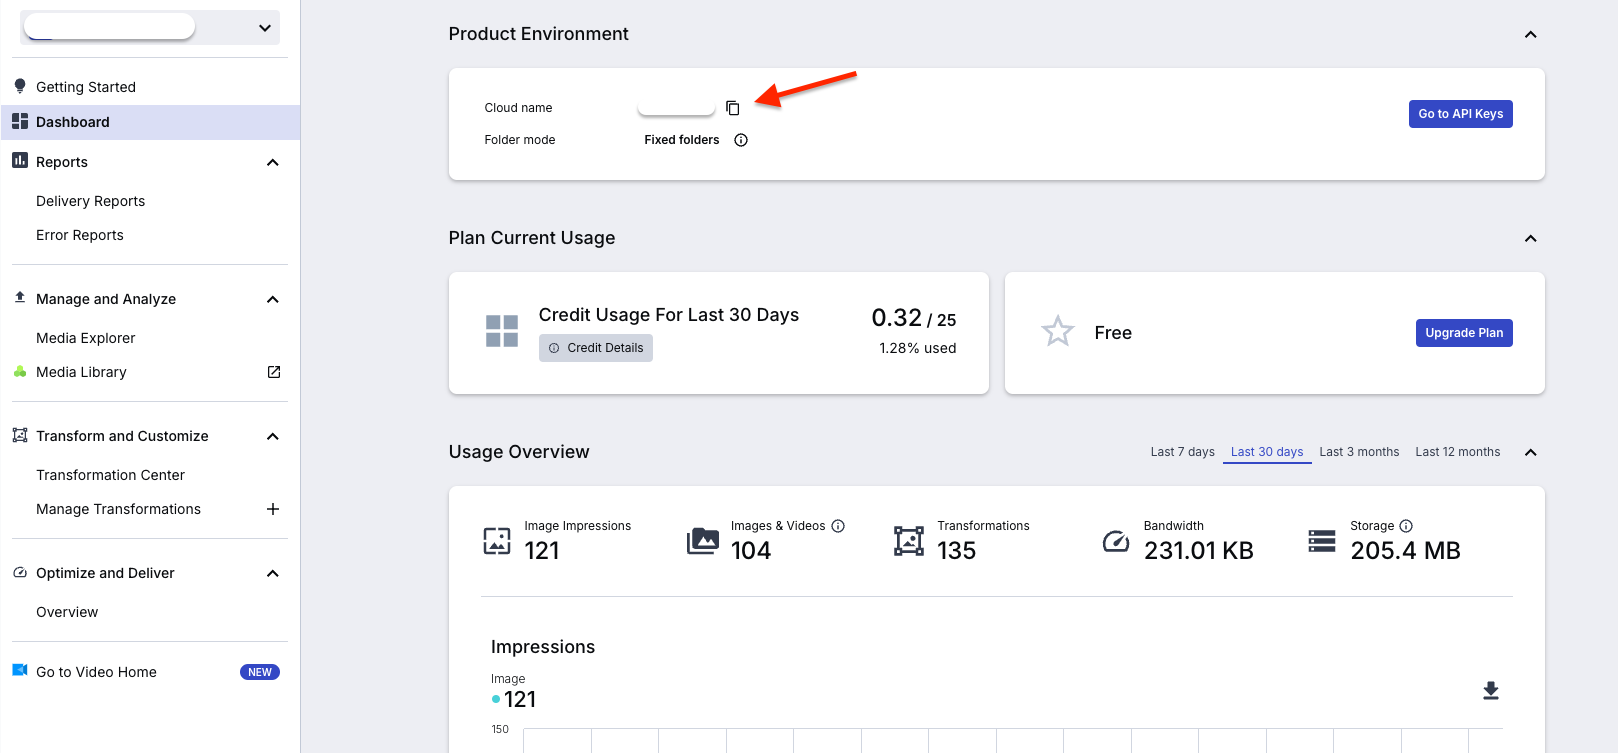Open Transformation Center
Screen dimensions: 1618x753
tap(110, 475)
